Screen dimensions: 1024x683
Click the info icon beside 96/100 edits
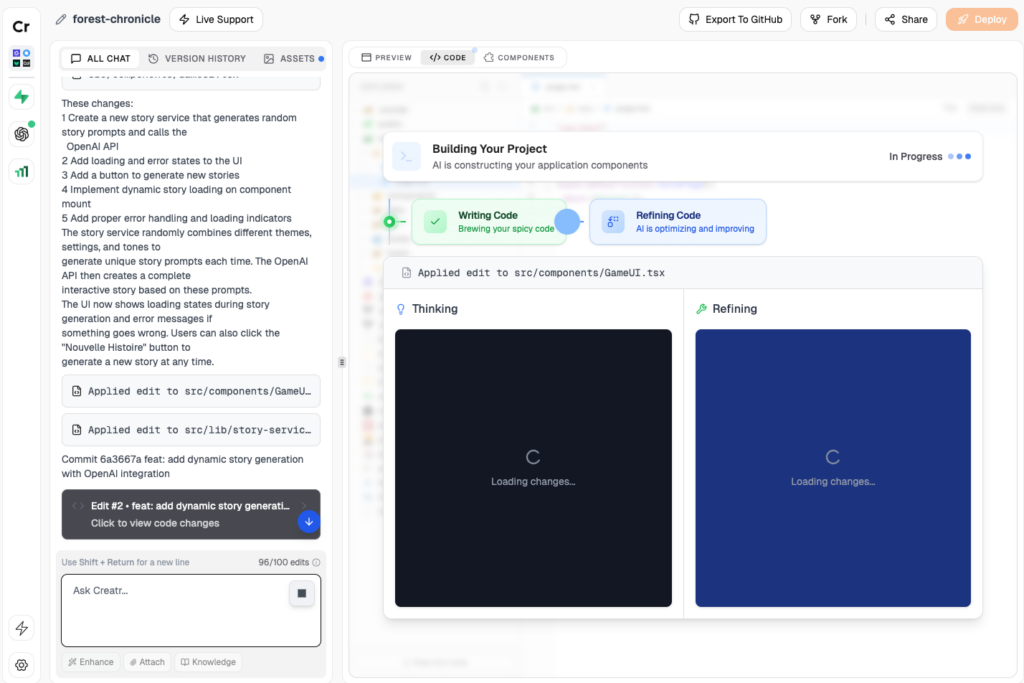(316, 562)
